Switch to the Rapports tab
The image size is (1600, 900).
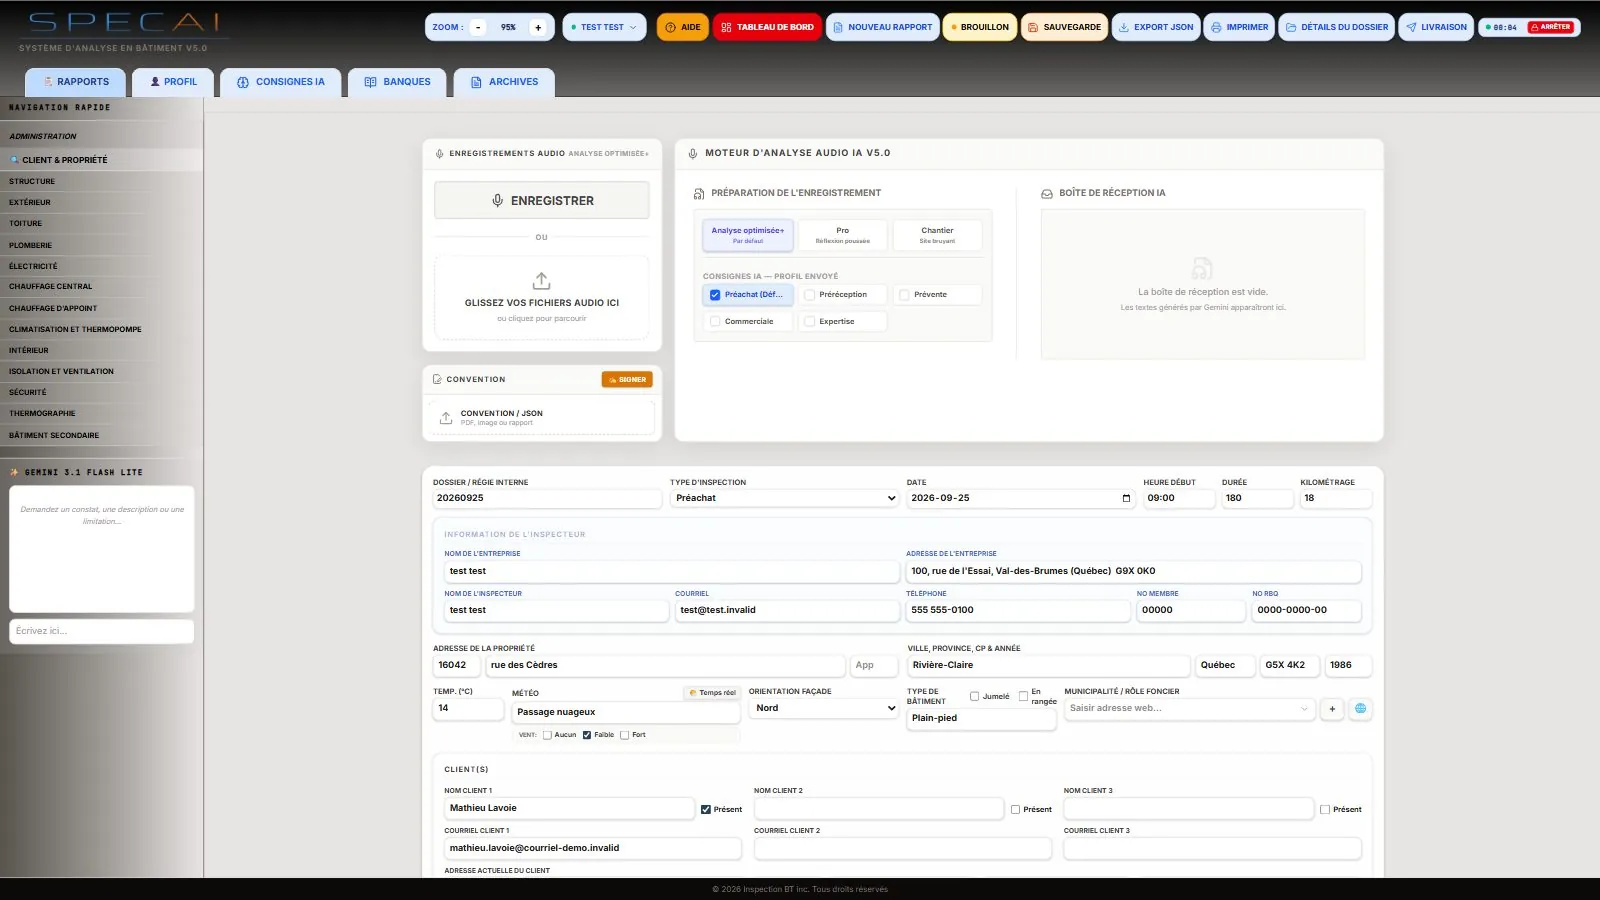pos(76,82)
